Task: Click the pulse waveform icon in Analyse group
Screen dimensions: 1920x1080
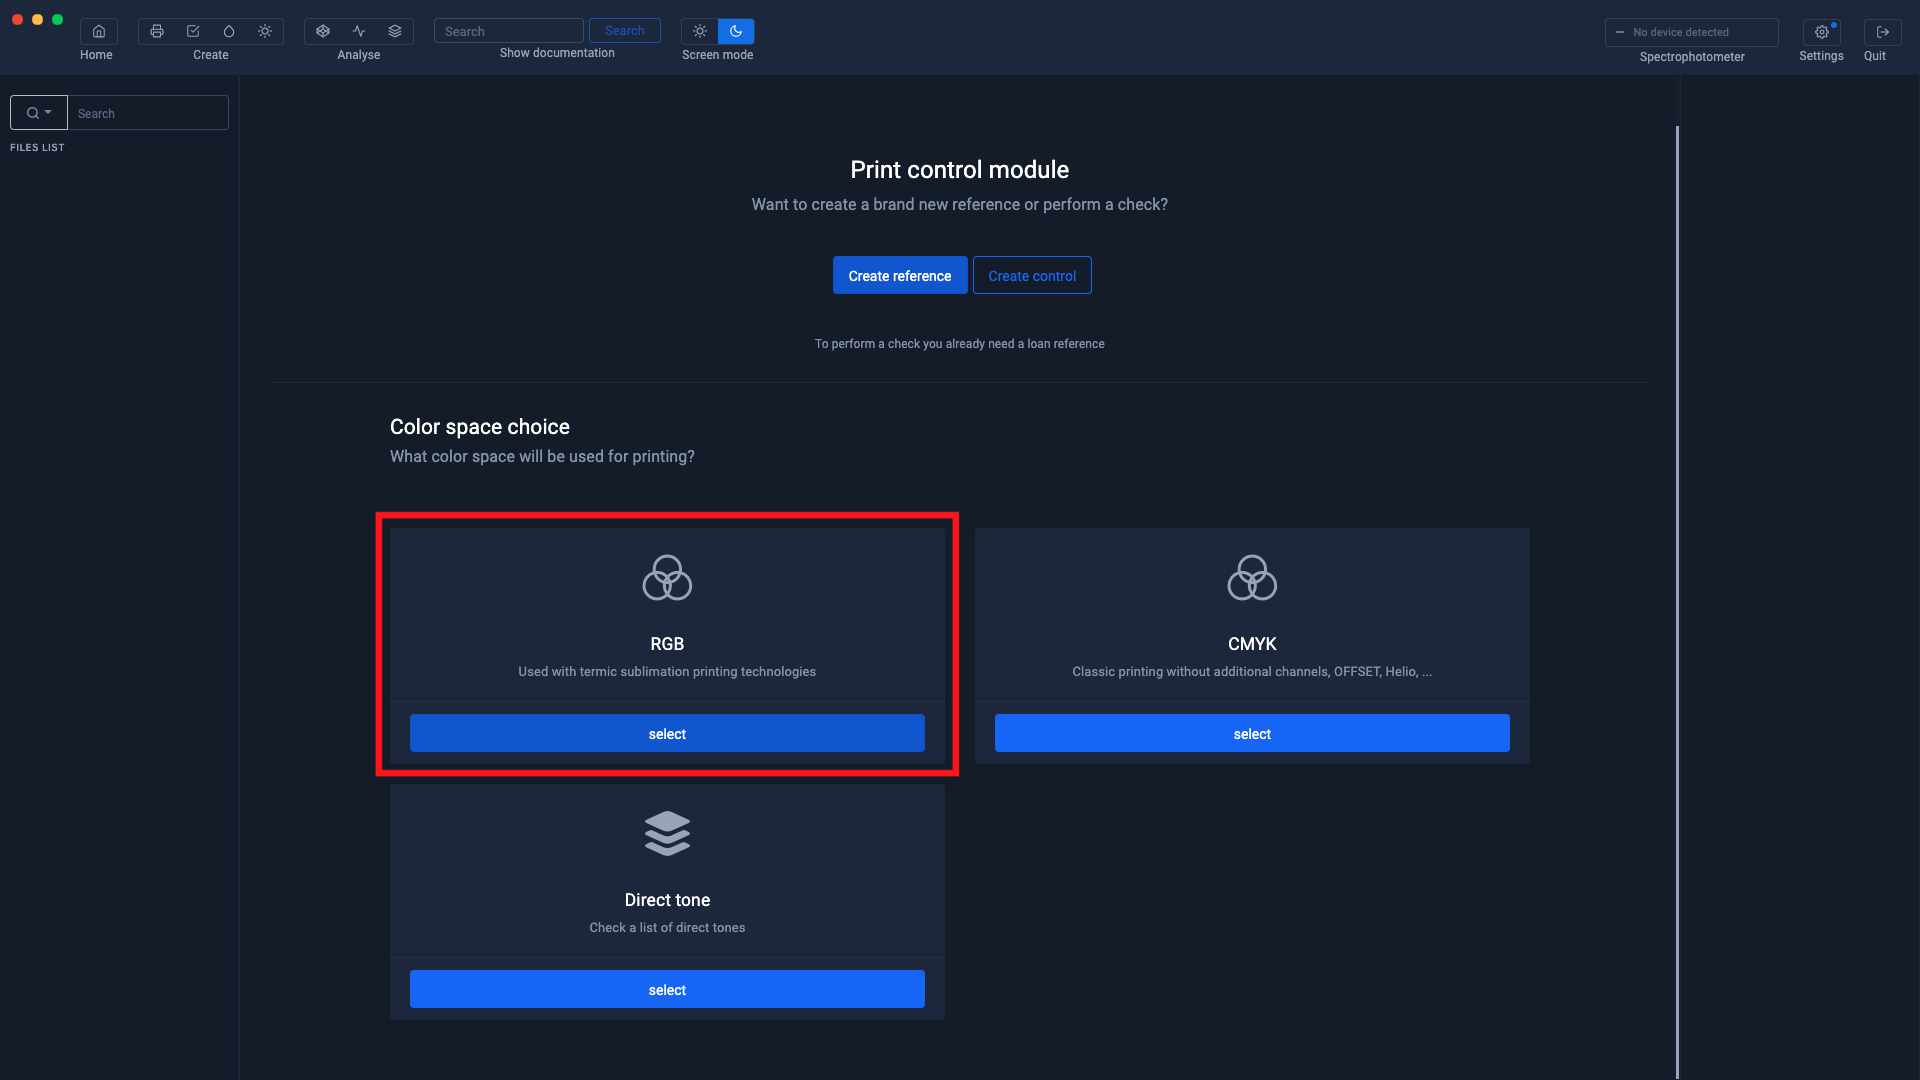Action: coord(359,31)
